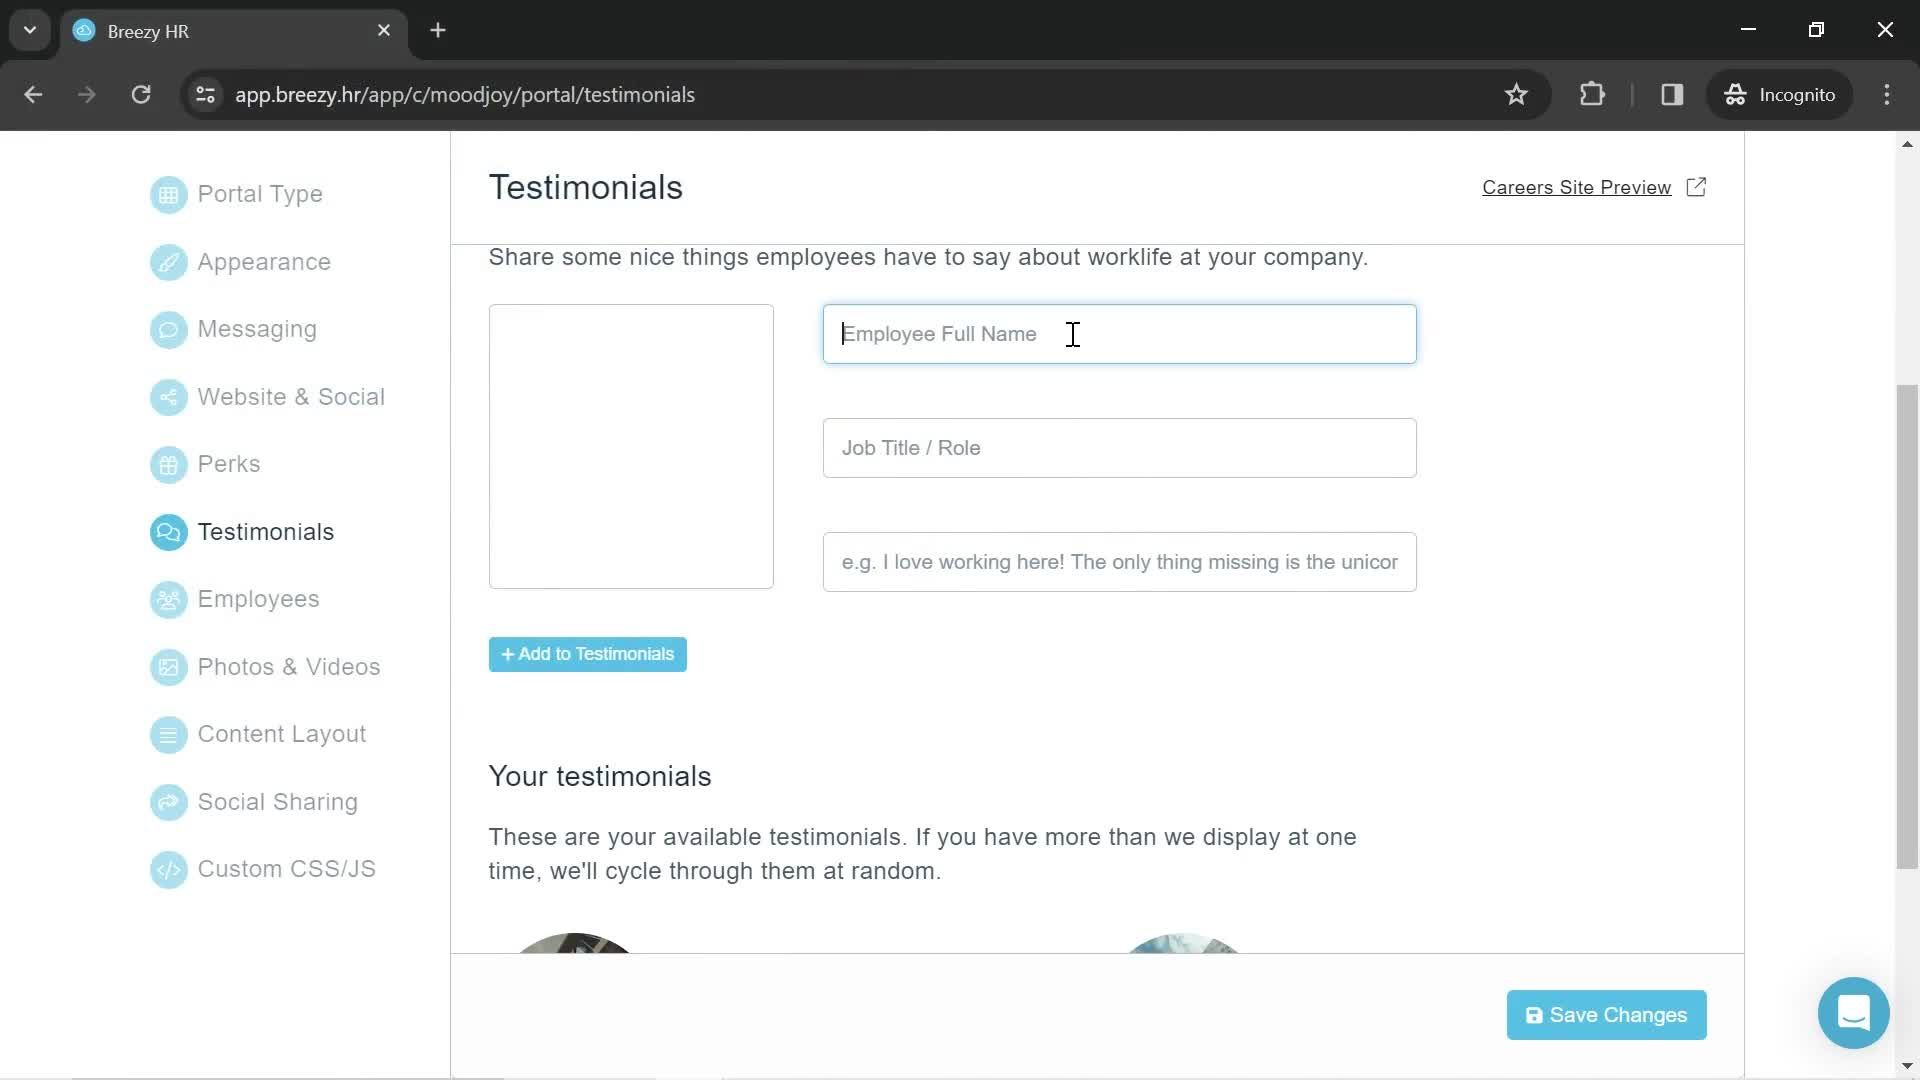Viewport: 1920px width, 1080px height.
Task: Select the Perks section icon
Action: pos(167,463)
